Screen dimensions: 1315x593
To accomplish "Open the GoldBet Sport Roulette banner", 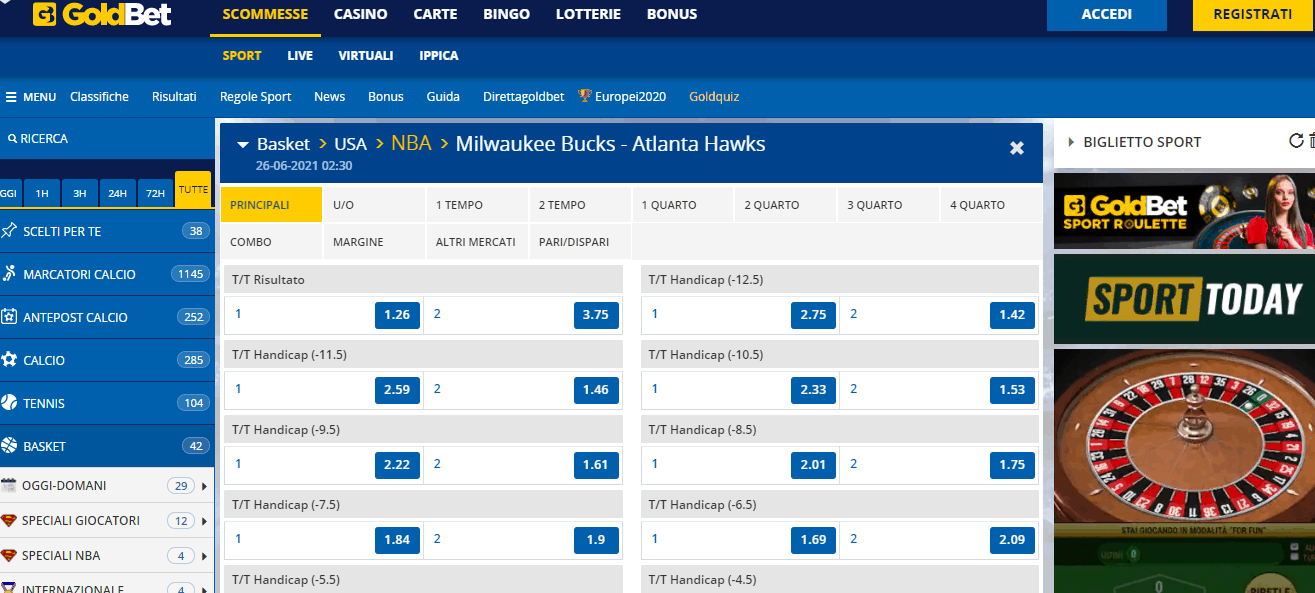I will tap(1184, 210).
